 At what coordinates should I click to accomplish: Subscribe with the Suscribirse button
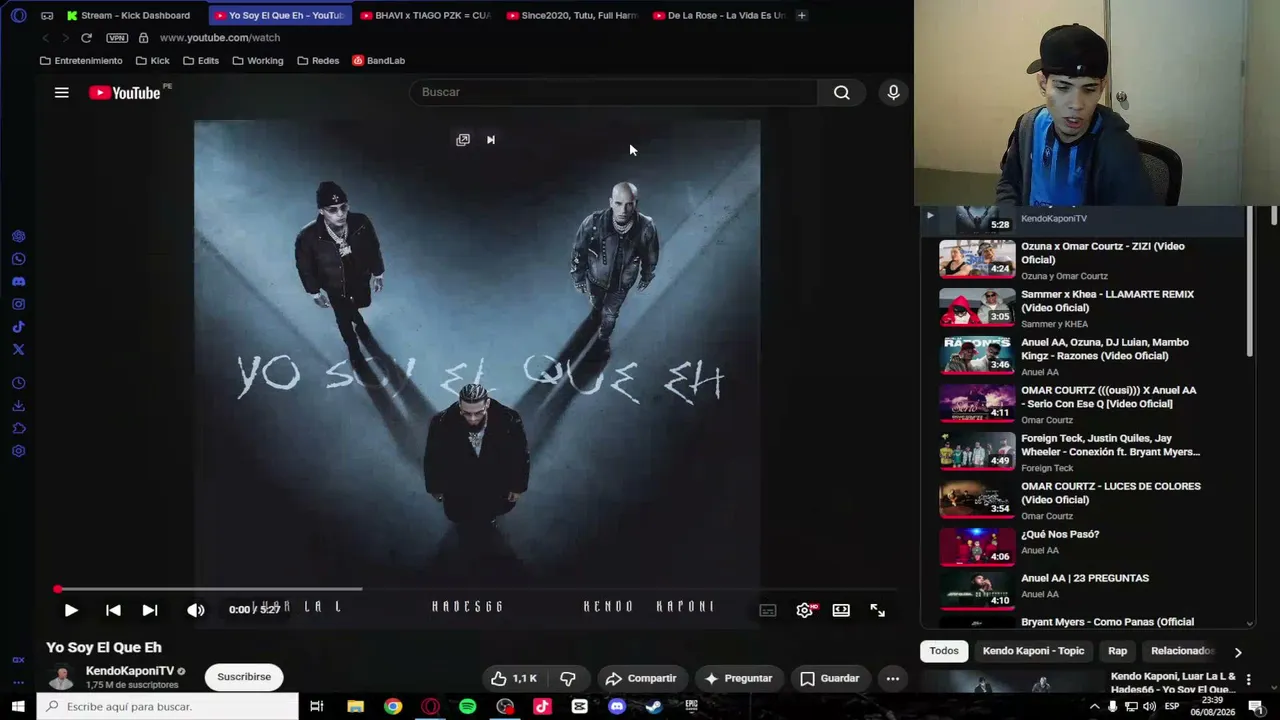(x=244, y=677)
